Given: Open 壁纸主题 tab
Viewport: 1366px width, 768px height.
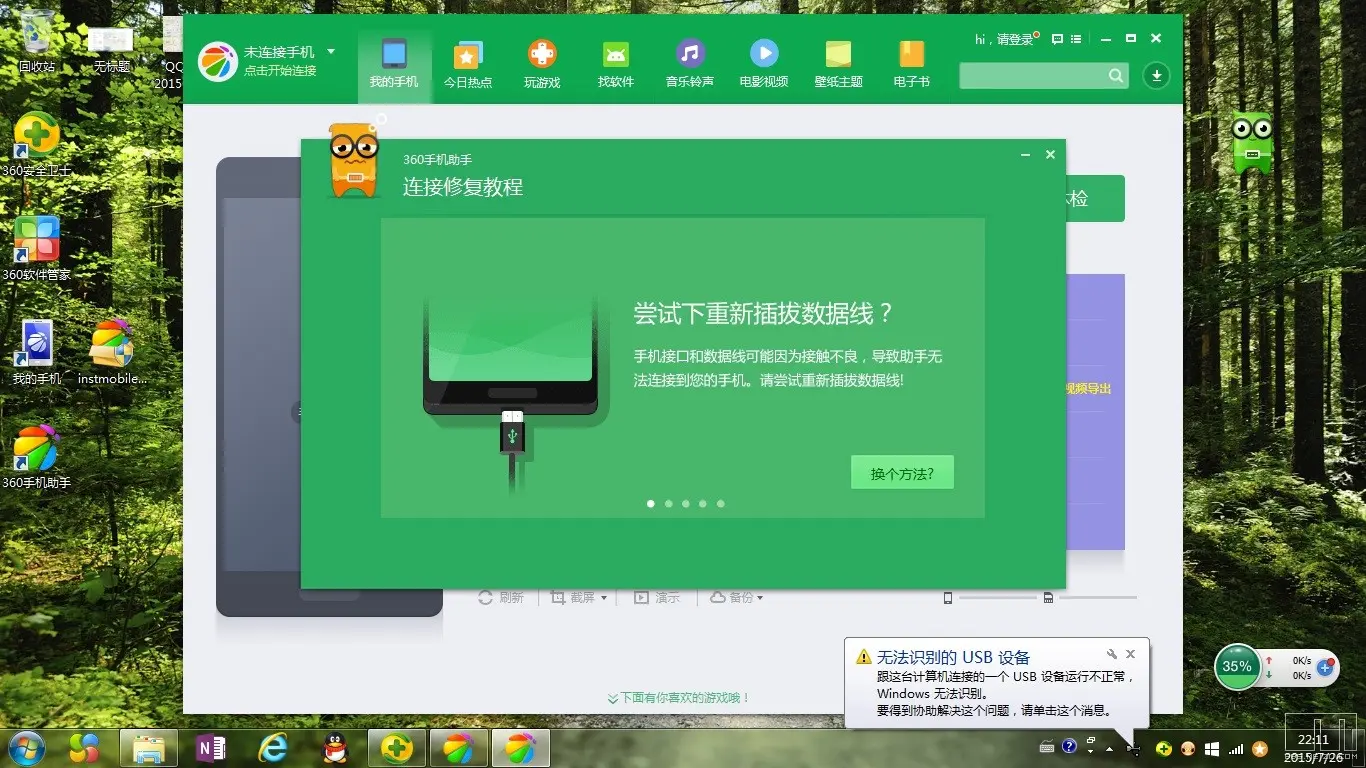Looking at the screenshot, I should point(838,64).
